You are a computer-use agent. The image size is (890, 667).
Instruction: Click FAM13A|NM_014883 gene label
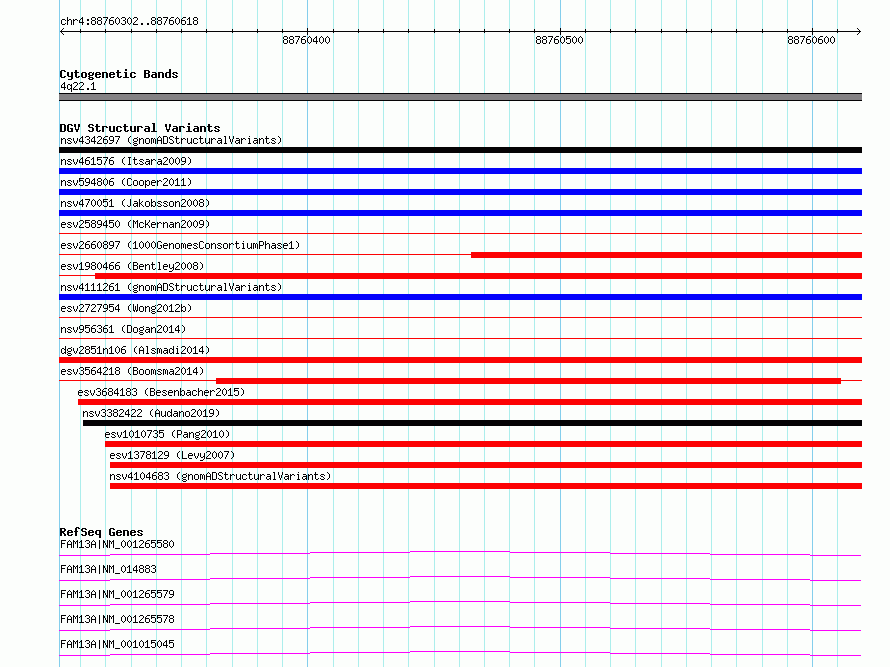point(108,569)
